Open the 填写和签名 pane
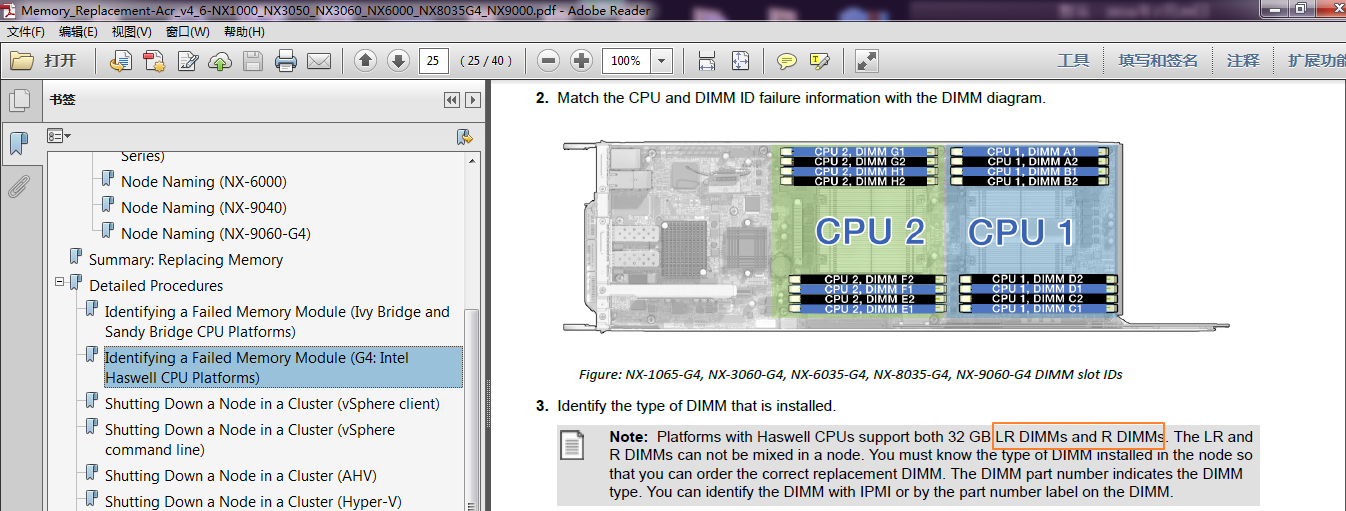The width and height of the screenshot is (1346, 511). pyautogui.click(x=1158, y=61)
